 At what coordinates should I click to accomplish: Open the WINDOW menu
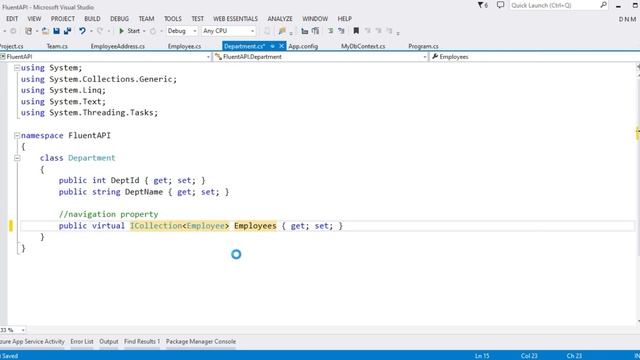point(315,19)
